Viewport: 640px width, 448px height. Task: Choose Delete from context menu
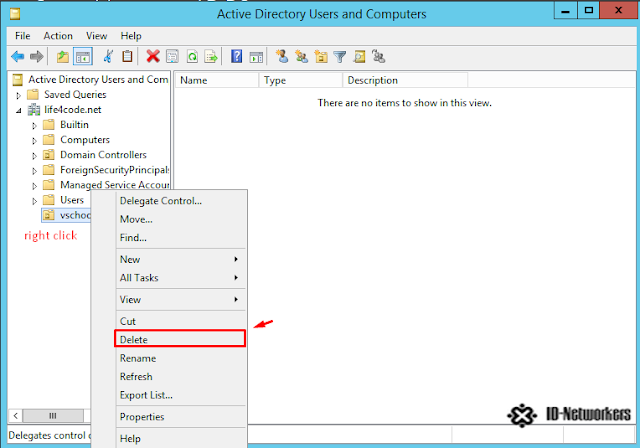point(180,339)
